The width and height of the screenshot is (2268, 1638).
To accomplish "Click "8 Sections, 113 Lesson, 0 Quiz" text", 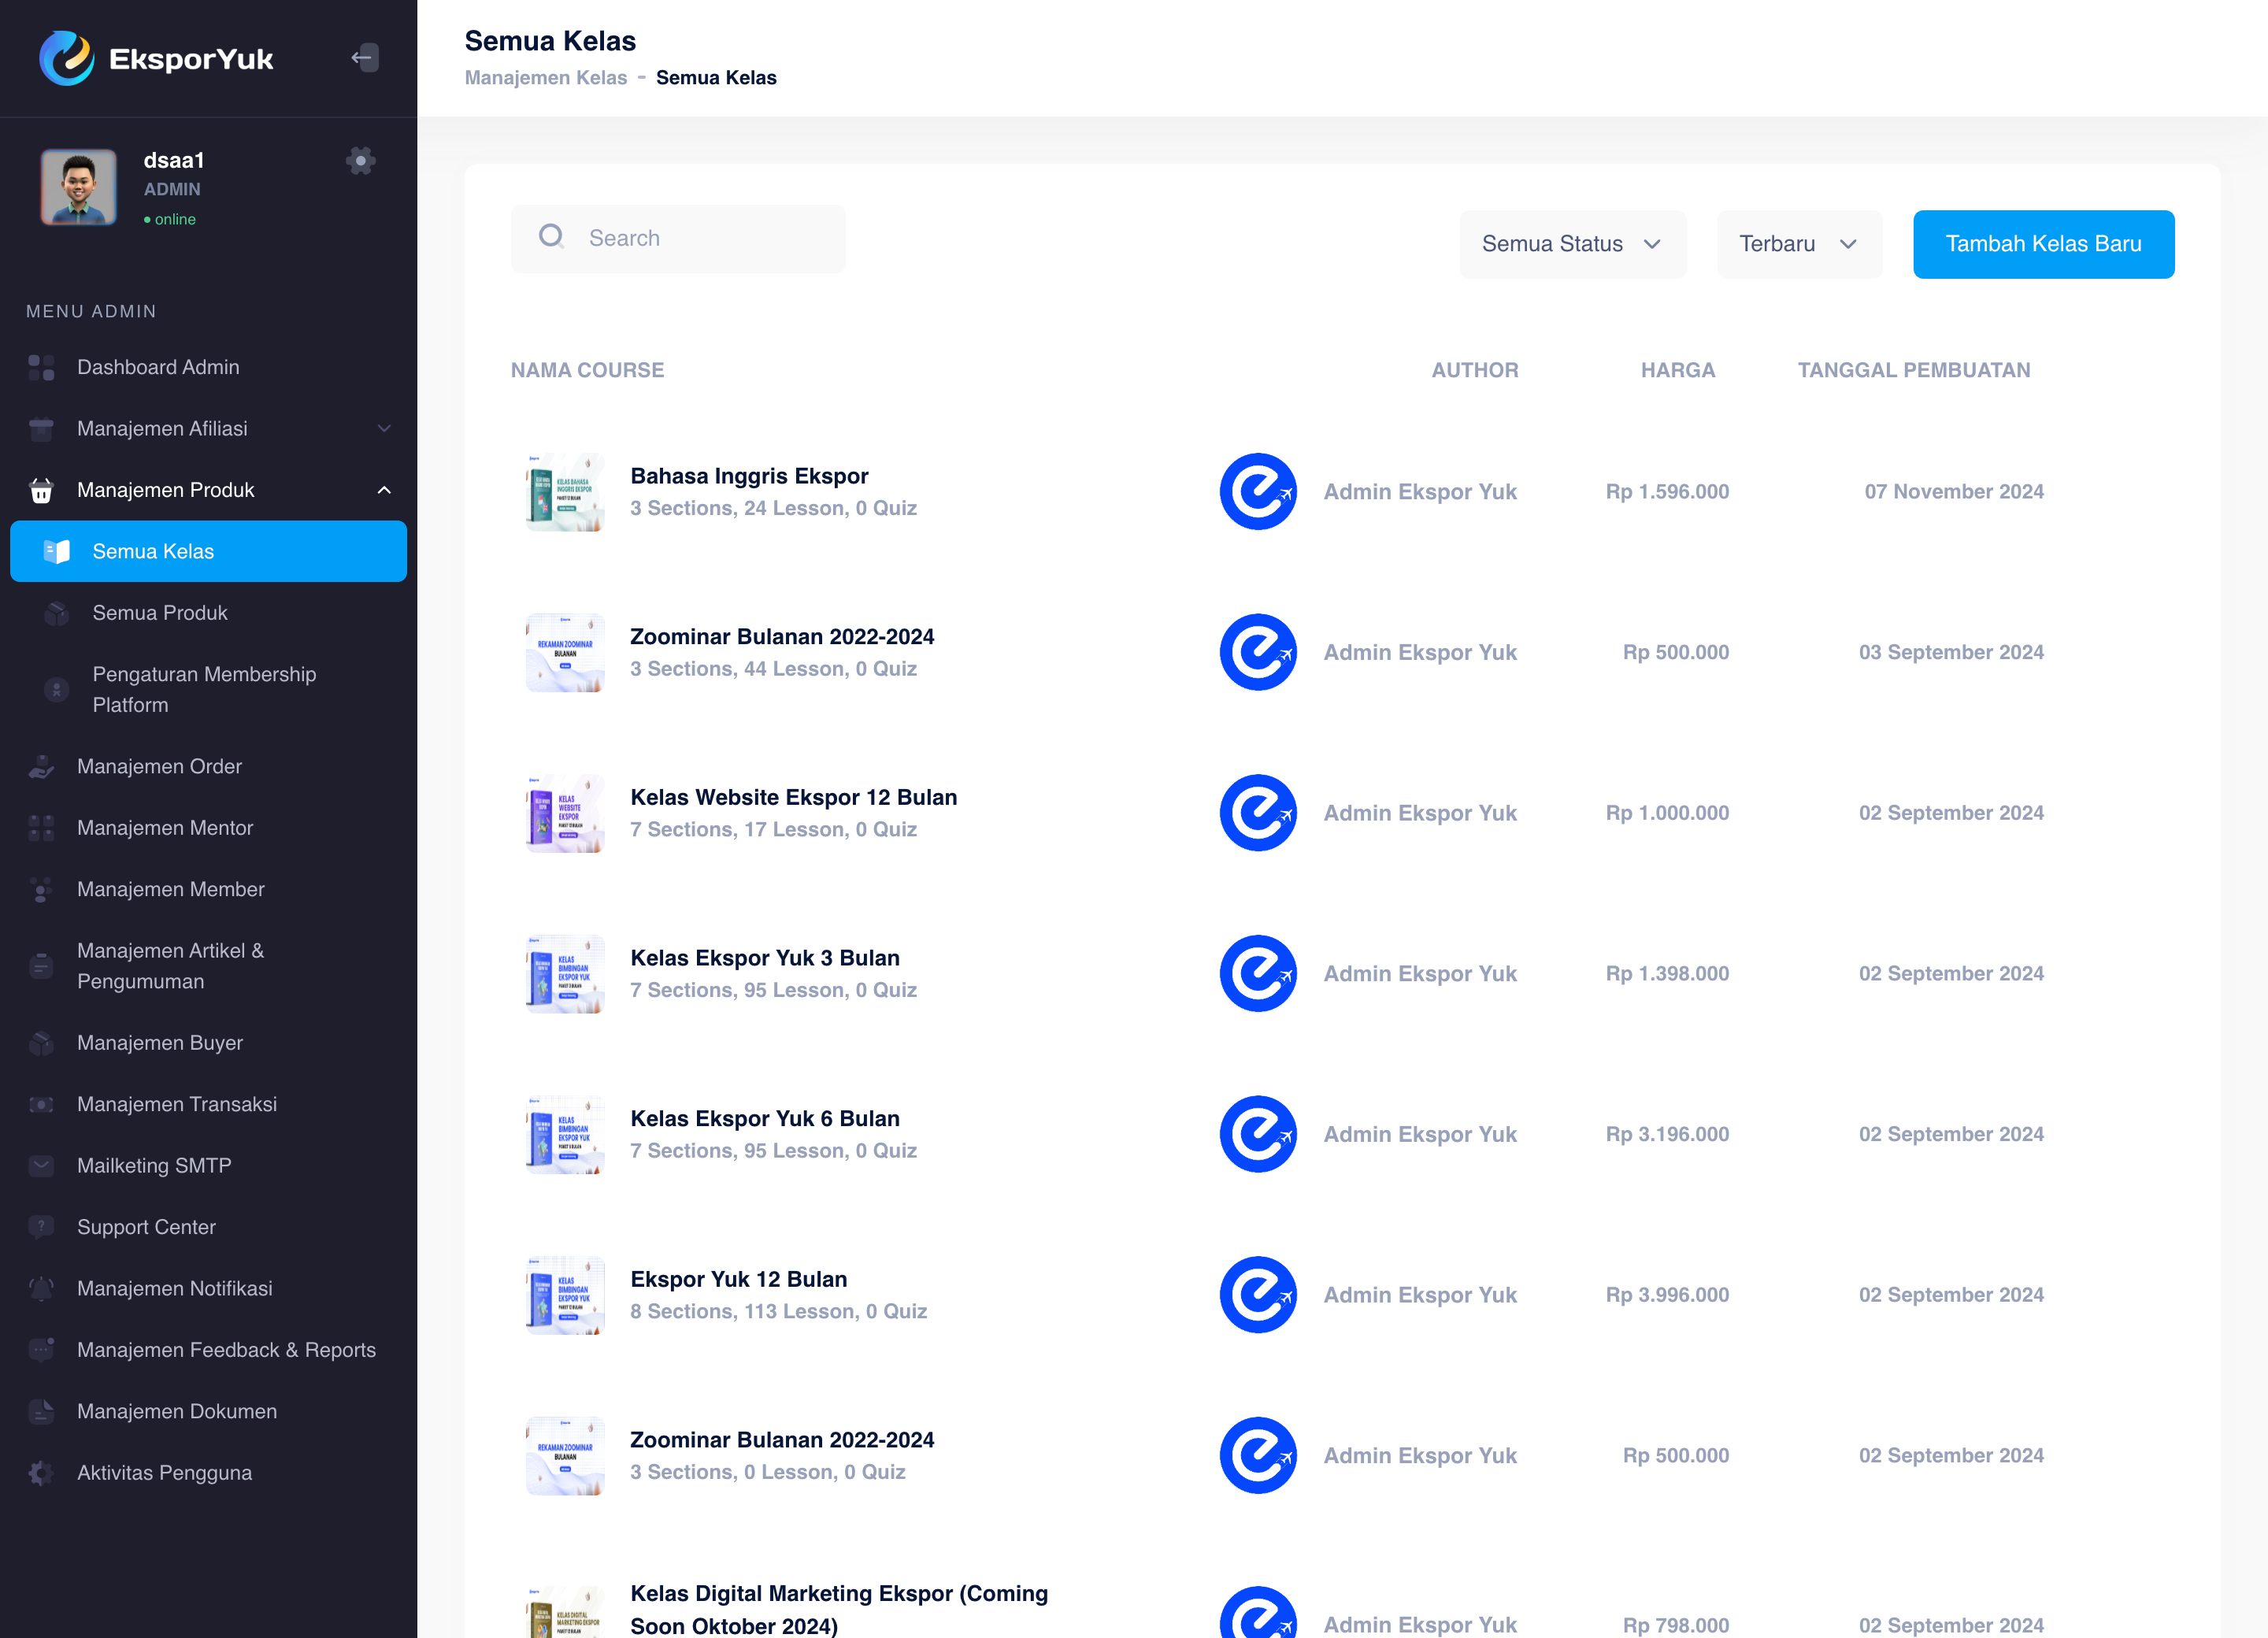I will click(778, 1312).
